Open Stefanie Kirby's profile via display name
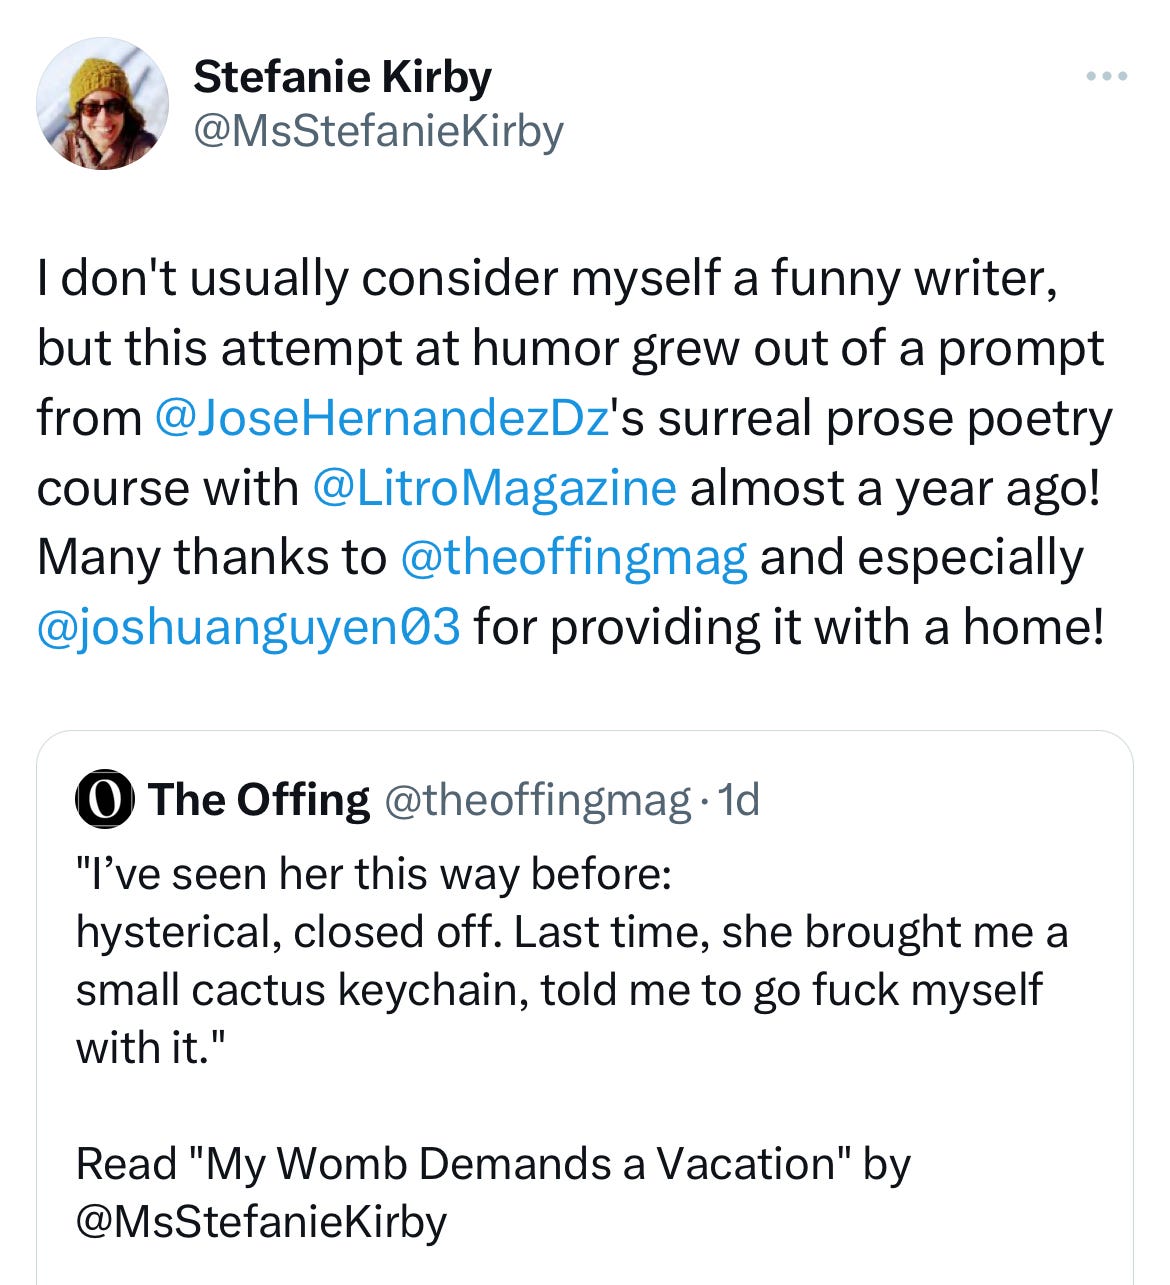The height and width of the screenshot is (1285, 1170). (x=342, y=77)
